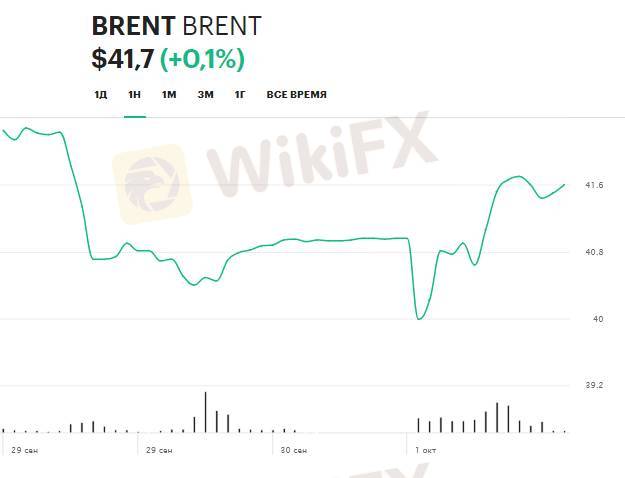Click the 40.8 price axis label
This screenshot has height=478, width=625.
(593, 252)
